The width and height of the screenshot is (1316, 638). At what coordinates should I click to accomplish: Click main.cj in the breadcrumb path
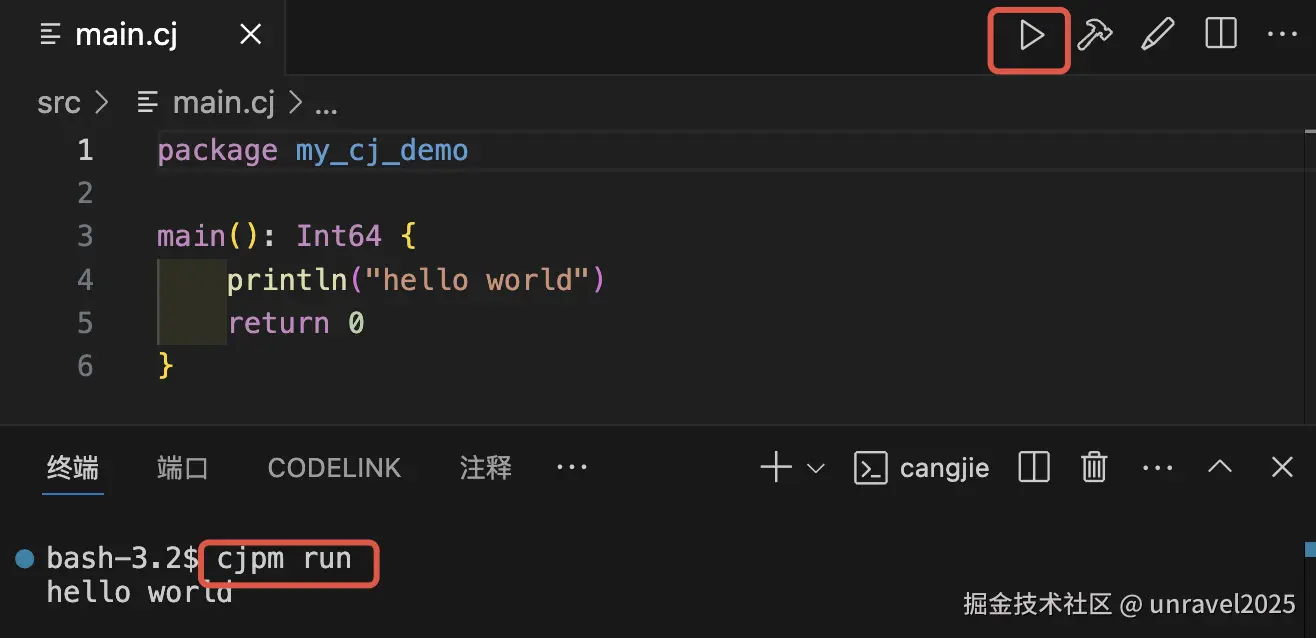(x=223, y=103)
